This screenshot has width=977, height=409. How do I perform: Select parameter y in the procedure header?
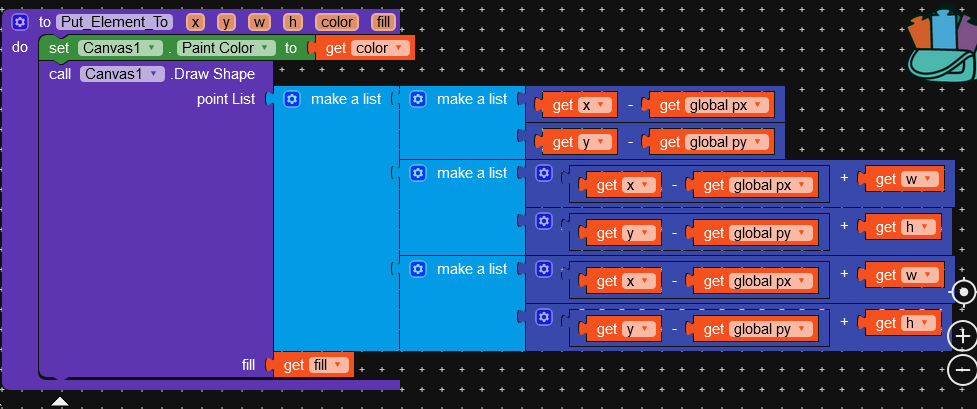coord(226,22)
